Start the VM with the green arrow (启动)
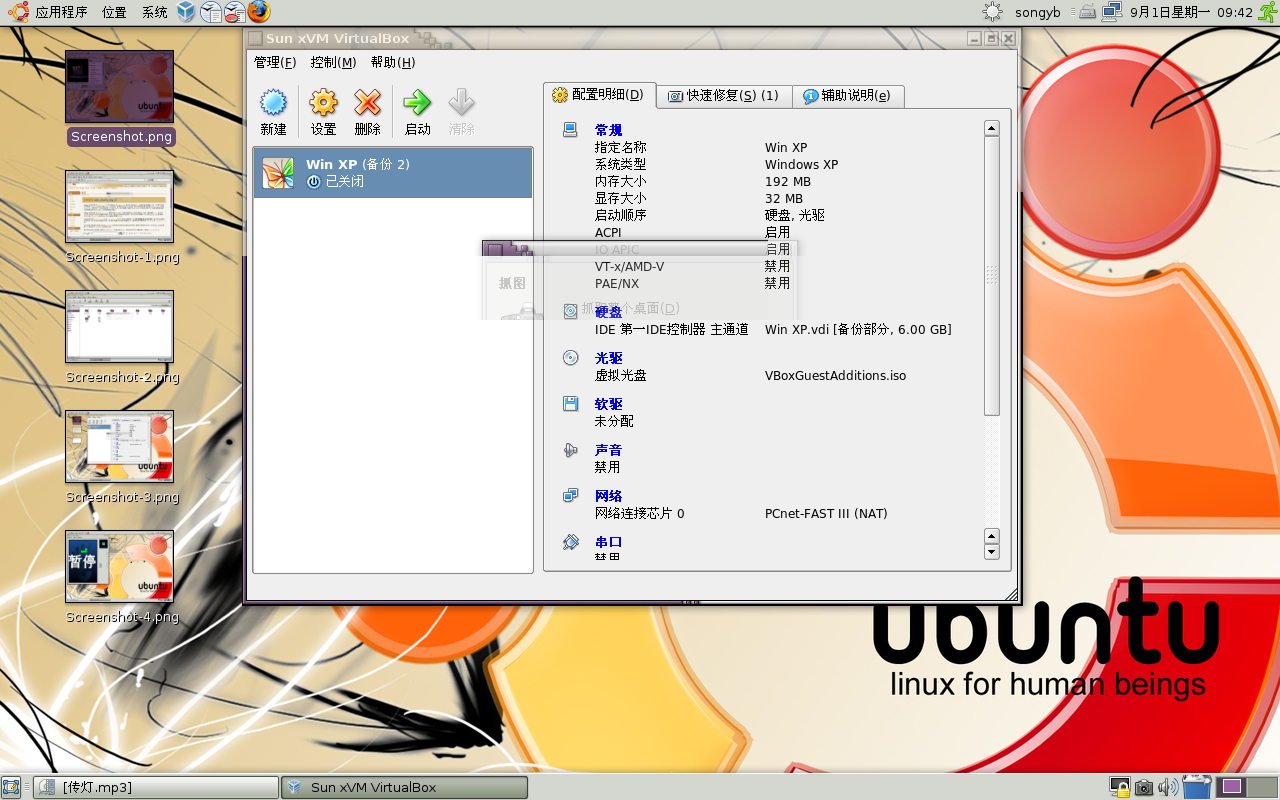1280x800 pixels. click(417, 102)
